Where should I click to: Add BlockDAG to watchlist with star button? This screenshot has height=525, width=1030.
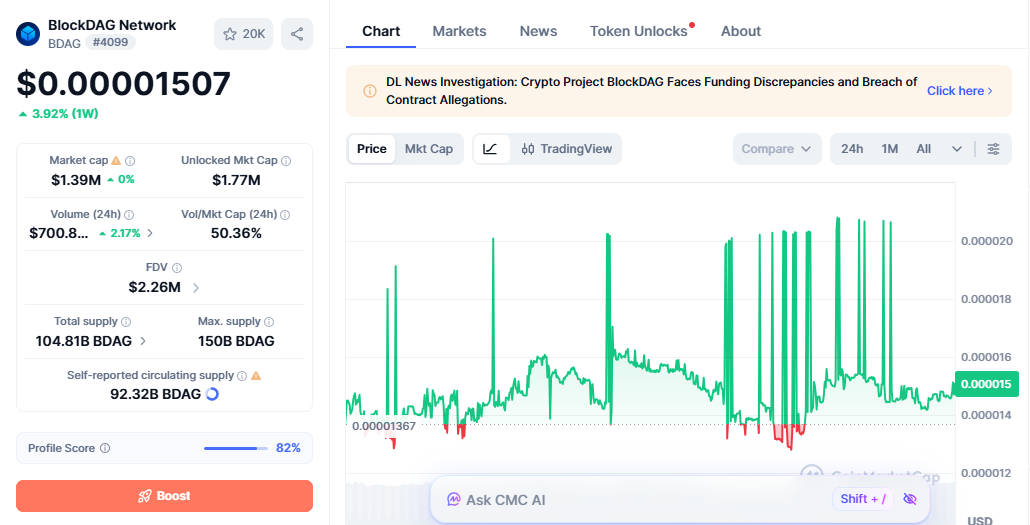pos(244,34)
